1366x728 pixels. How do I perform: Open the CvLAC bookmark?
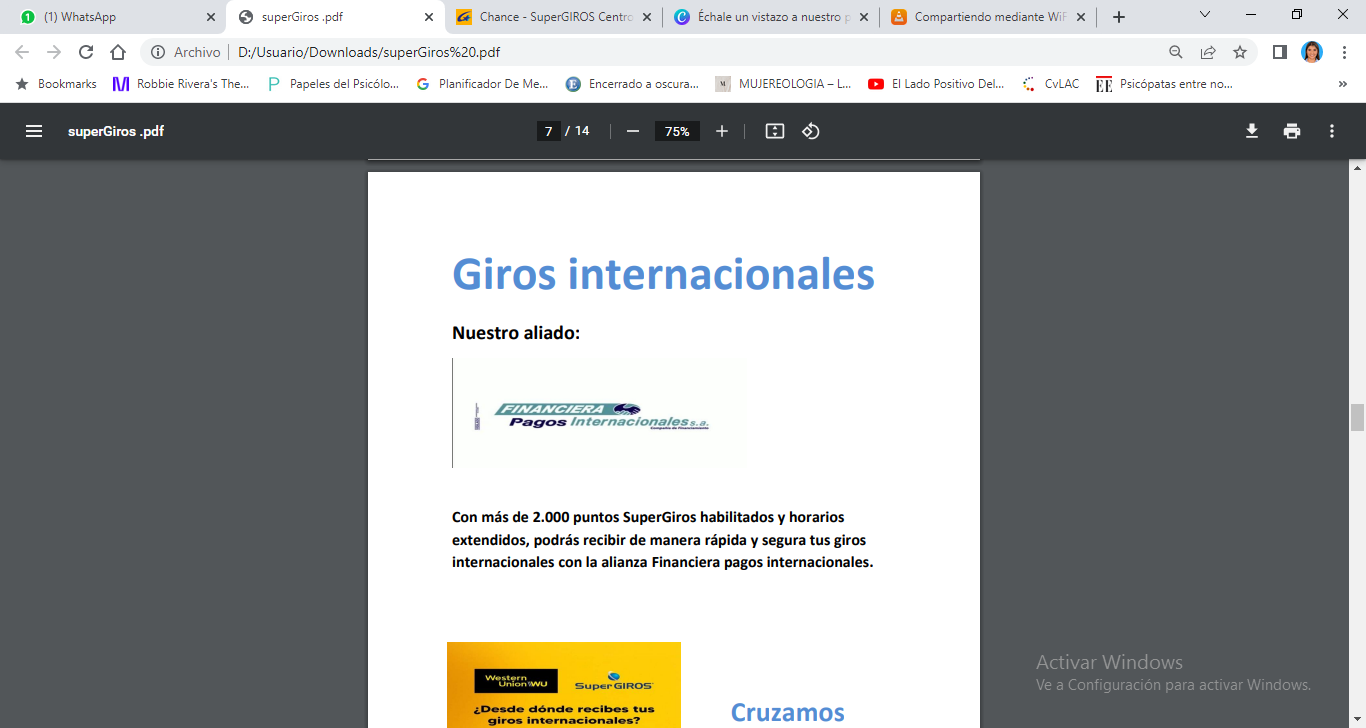point(1050,84)
